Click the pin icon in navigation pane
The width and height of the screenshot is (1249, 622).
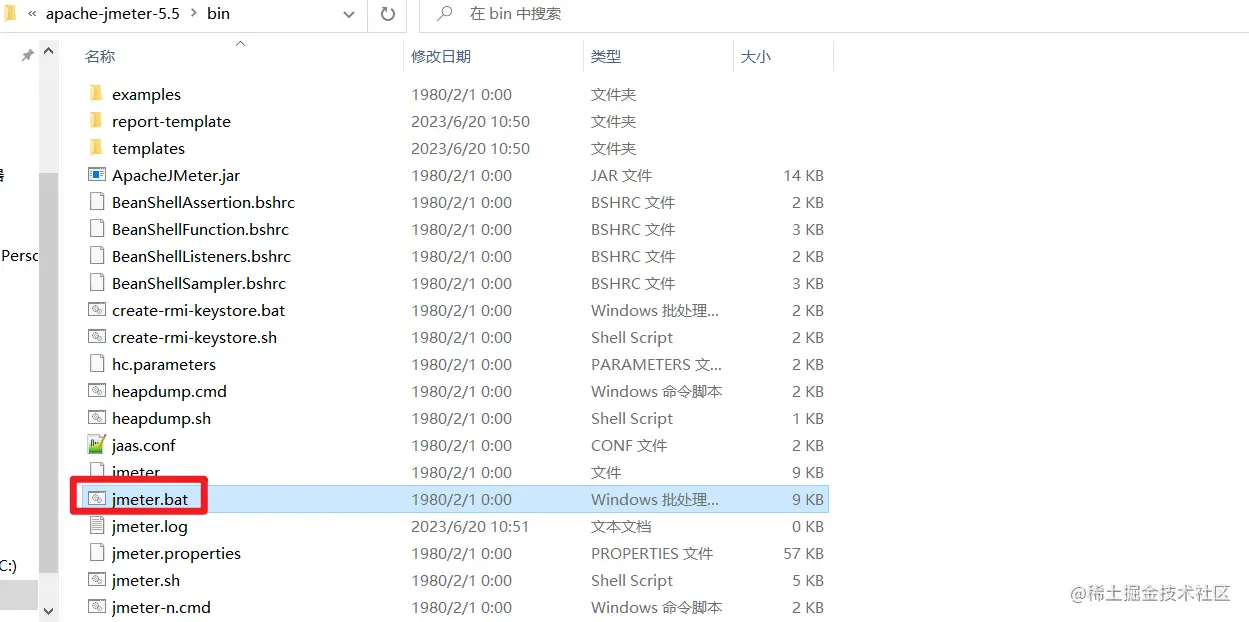click(x=28, y=56)
